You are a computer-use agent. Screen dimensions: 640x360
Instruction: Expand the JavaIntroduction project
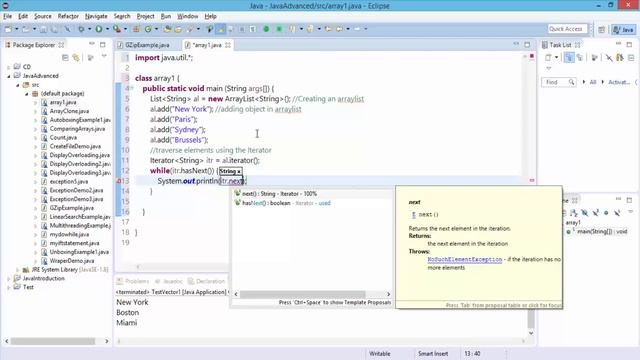(x=9, y=279)
